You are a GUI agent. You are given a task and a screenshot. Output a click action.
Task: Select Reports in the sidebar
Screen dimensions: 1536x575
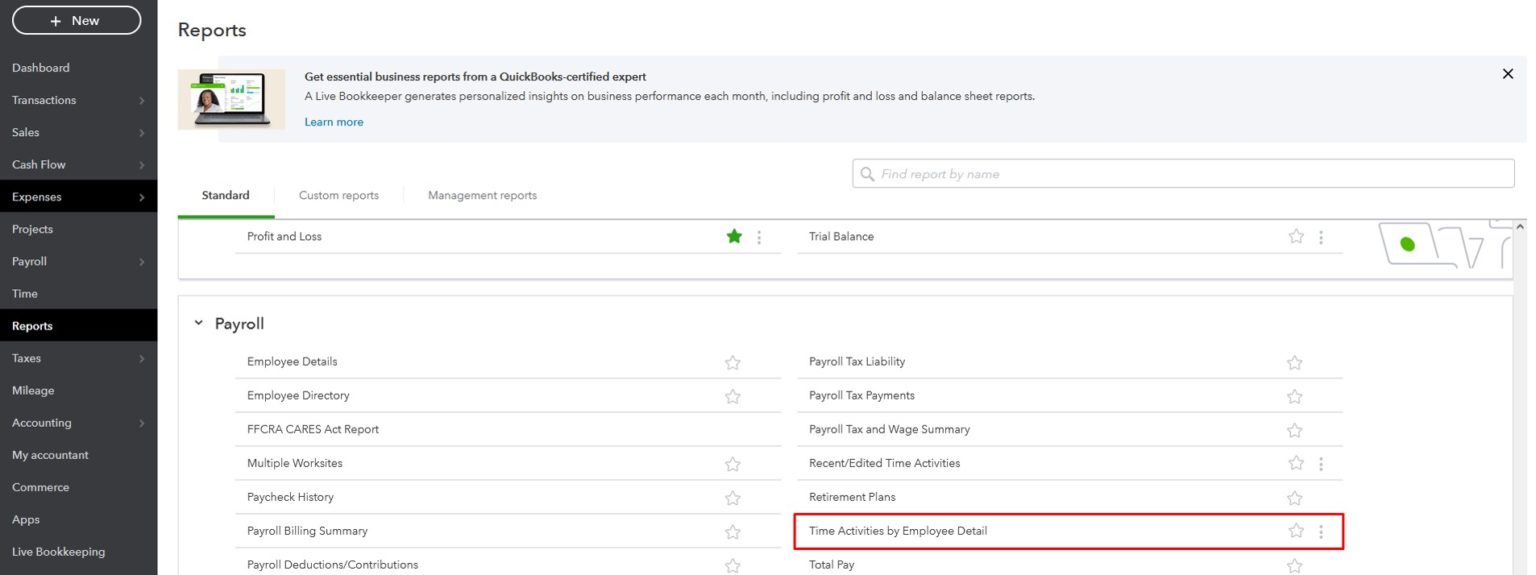[32, 326]
